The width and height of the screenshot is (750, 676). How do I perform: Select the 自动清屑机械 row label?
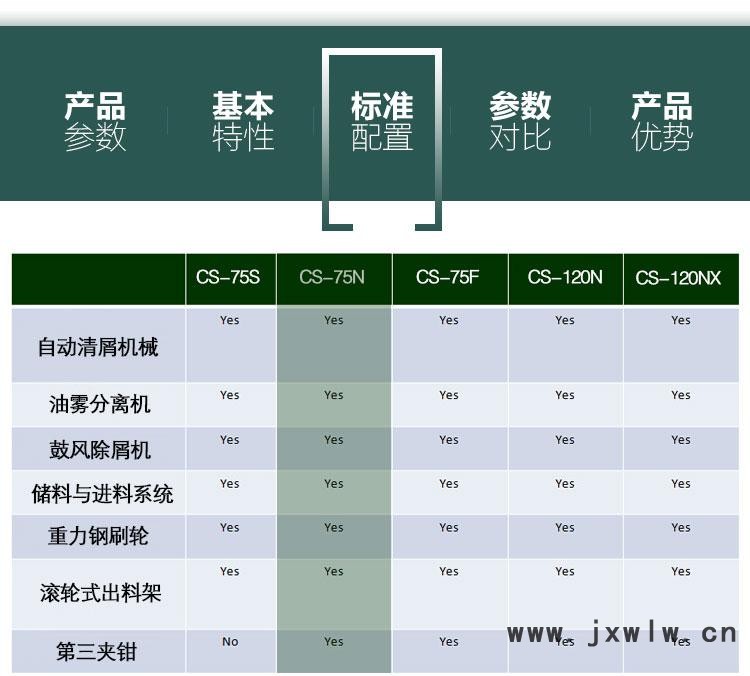click(98, 347)
